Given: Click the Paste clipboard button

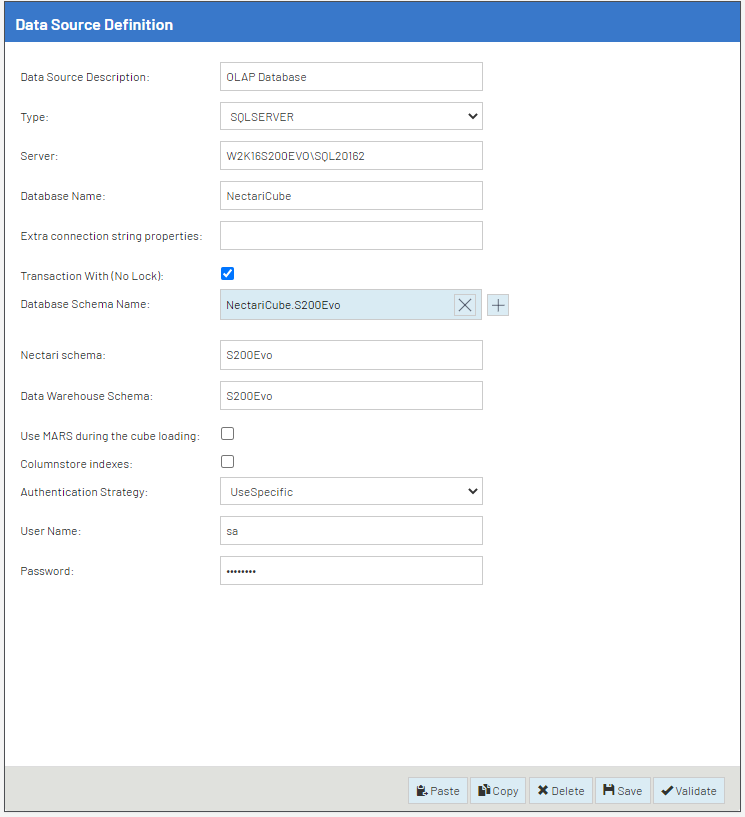Looking at the screenshot, I should pos(438,790).
